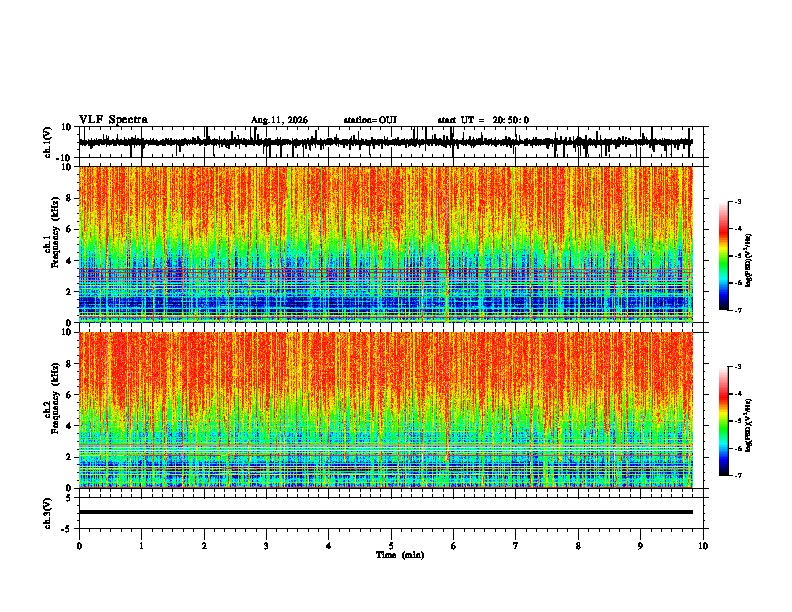Click the "ch.1(V)" waveform axis label
The image size is (792, 612).
pyautogui.click(x=47, y=142)
